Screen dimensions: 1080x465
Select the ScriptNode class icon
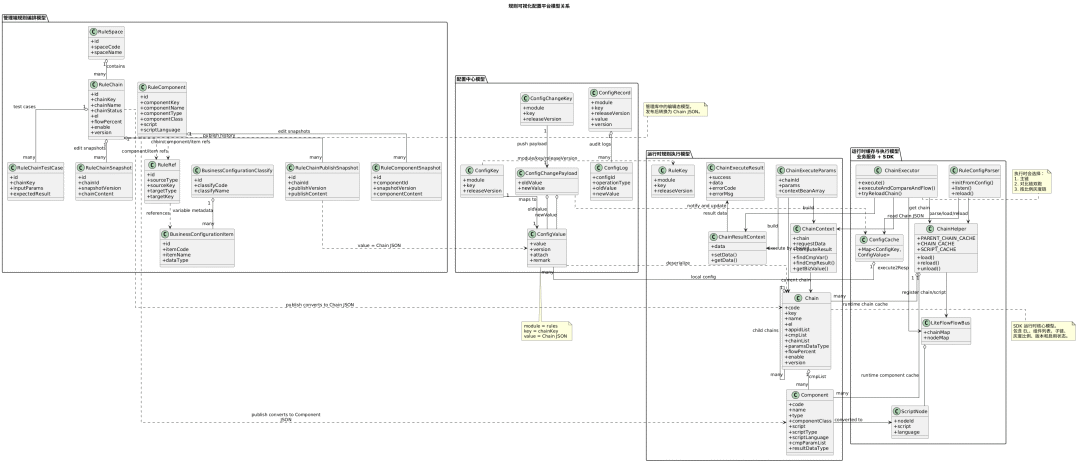(x=897, y=411)
